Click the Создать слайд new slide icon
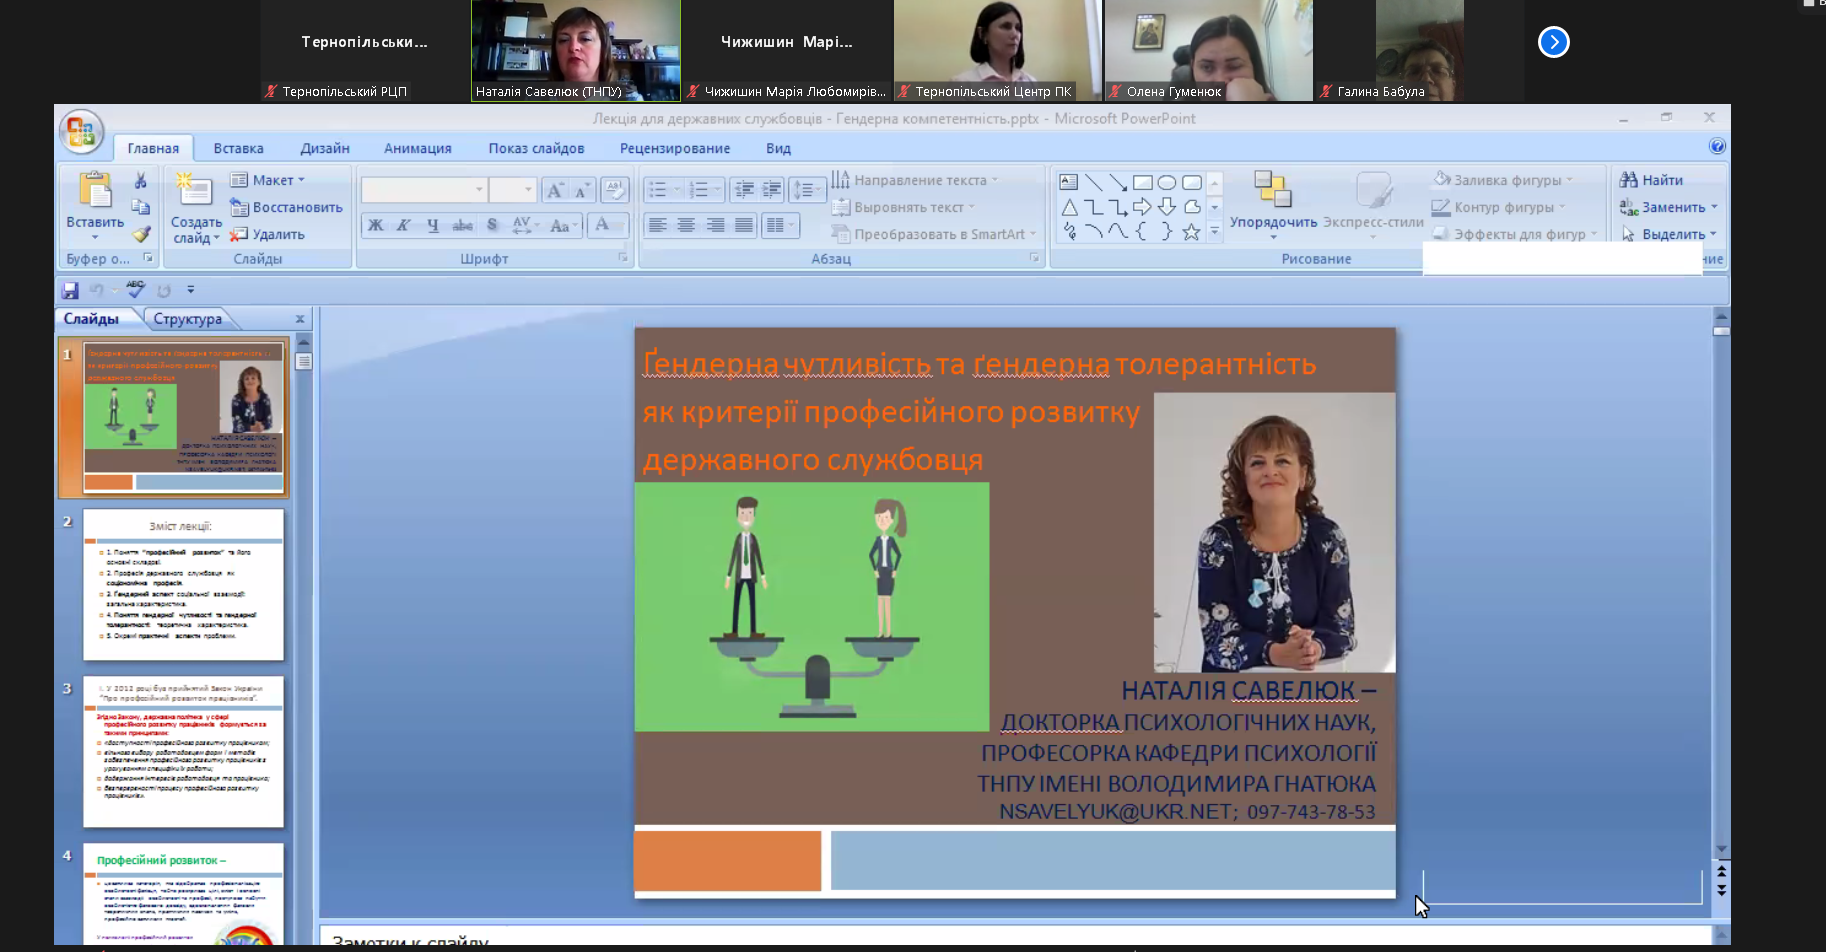This screenshot has height=952, width=1826. point(194,191)
